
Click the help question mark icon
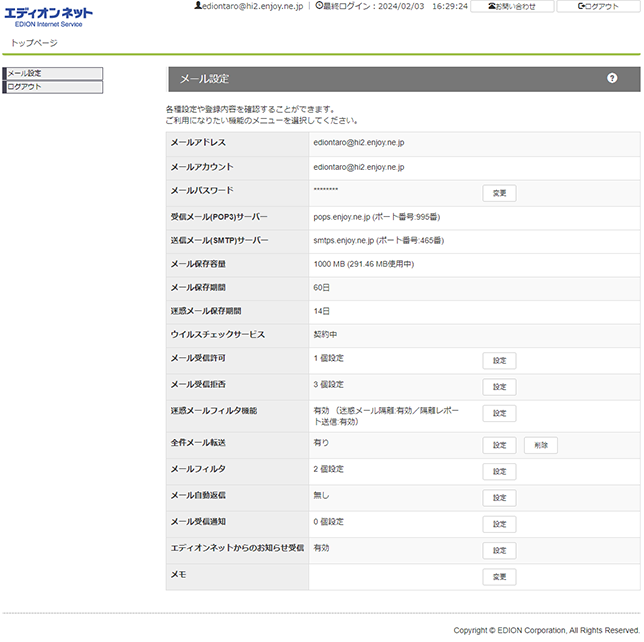[612, 78]
